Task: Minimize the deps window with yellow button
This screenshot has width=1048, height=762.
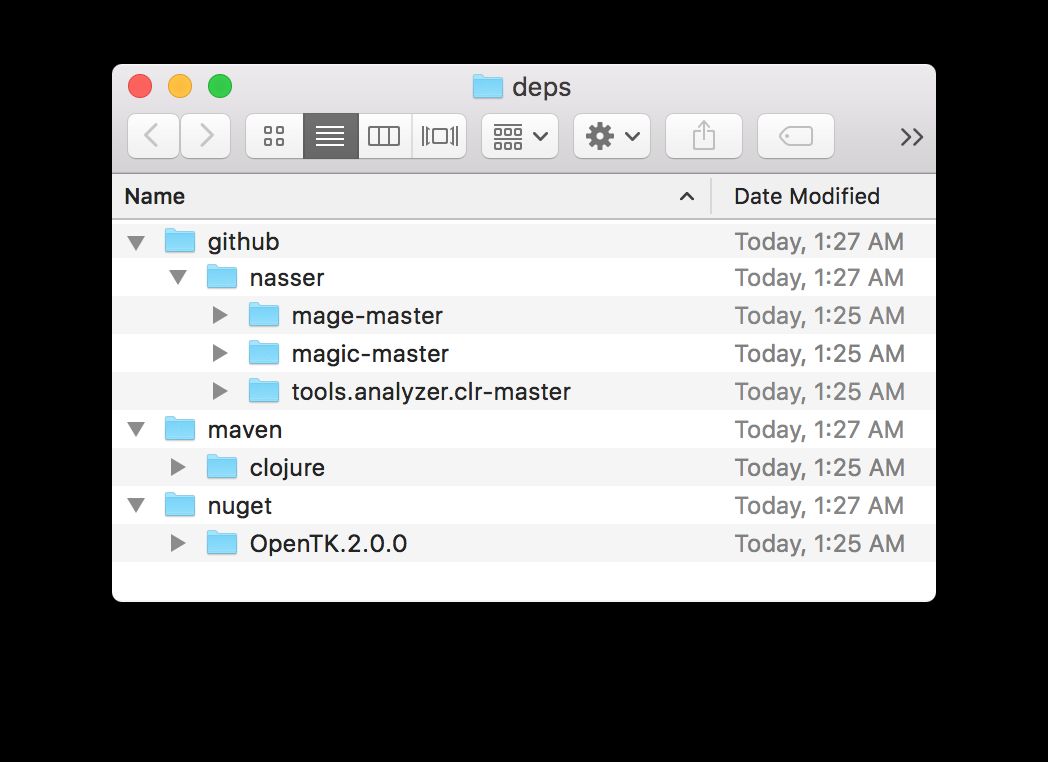Action: pyautogui.click(x=180, y=87)
